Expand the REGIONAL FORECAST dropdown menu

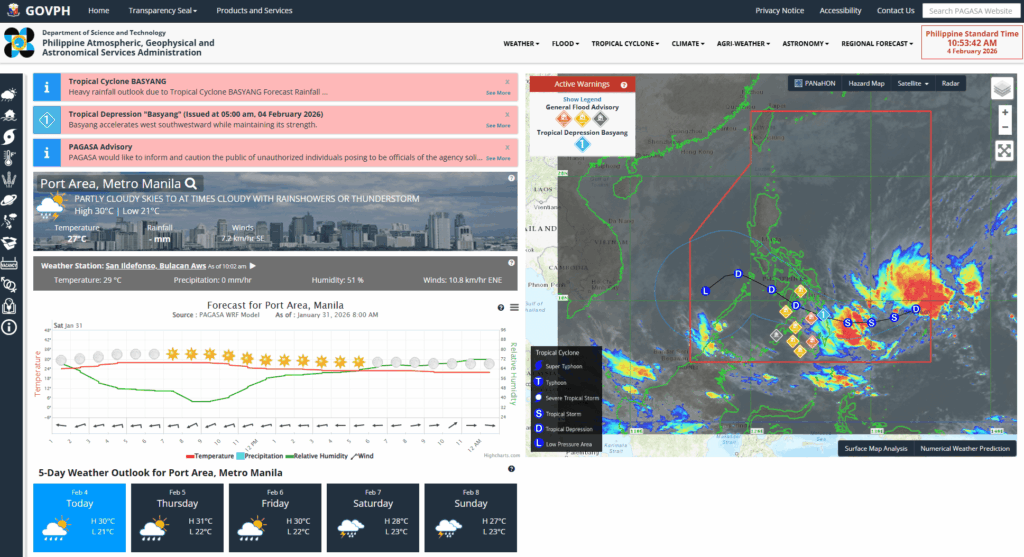pos(877,44)
